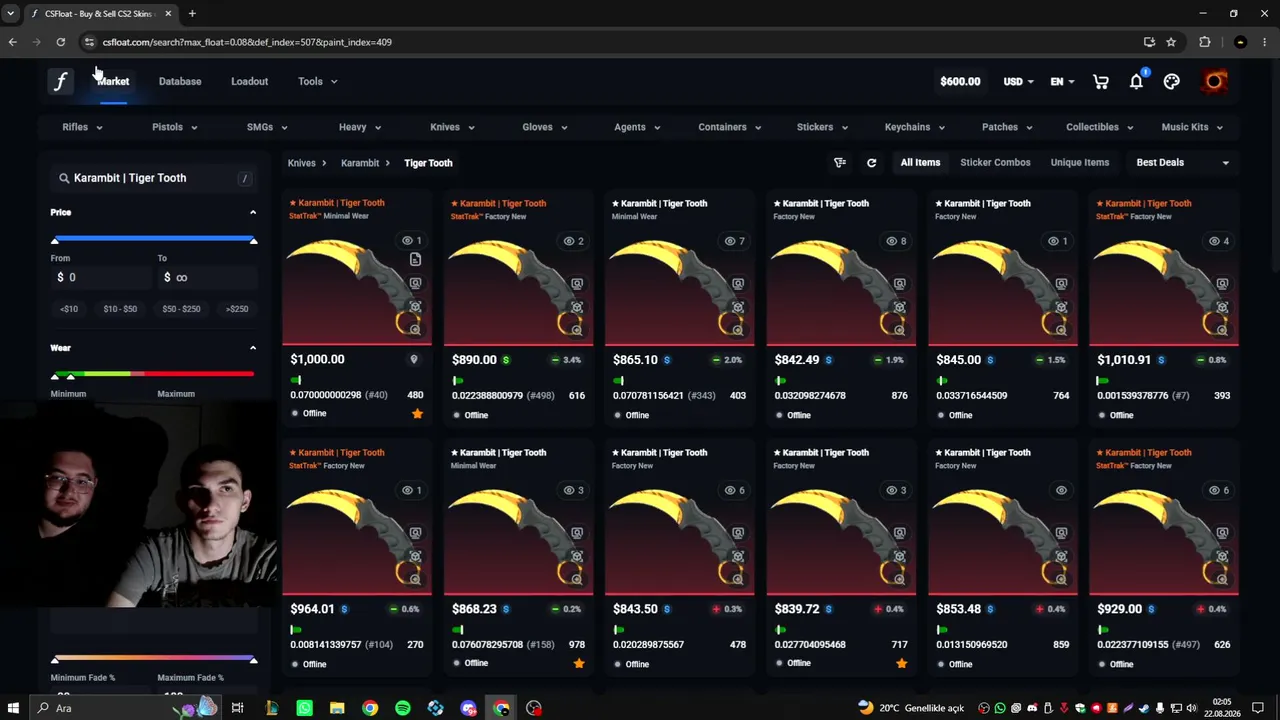Apply the >$250 price preset
The height and width of the screenshot is (720, 1280).
(237, 309)
